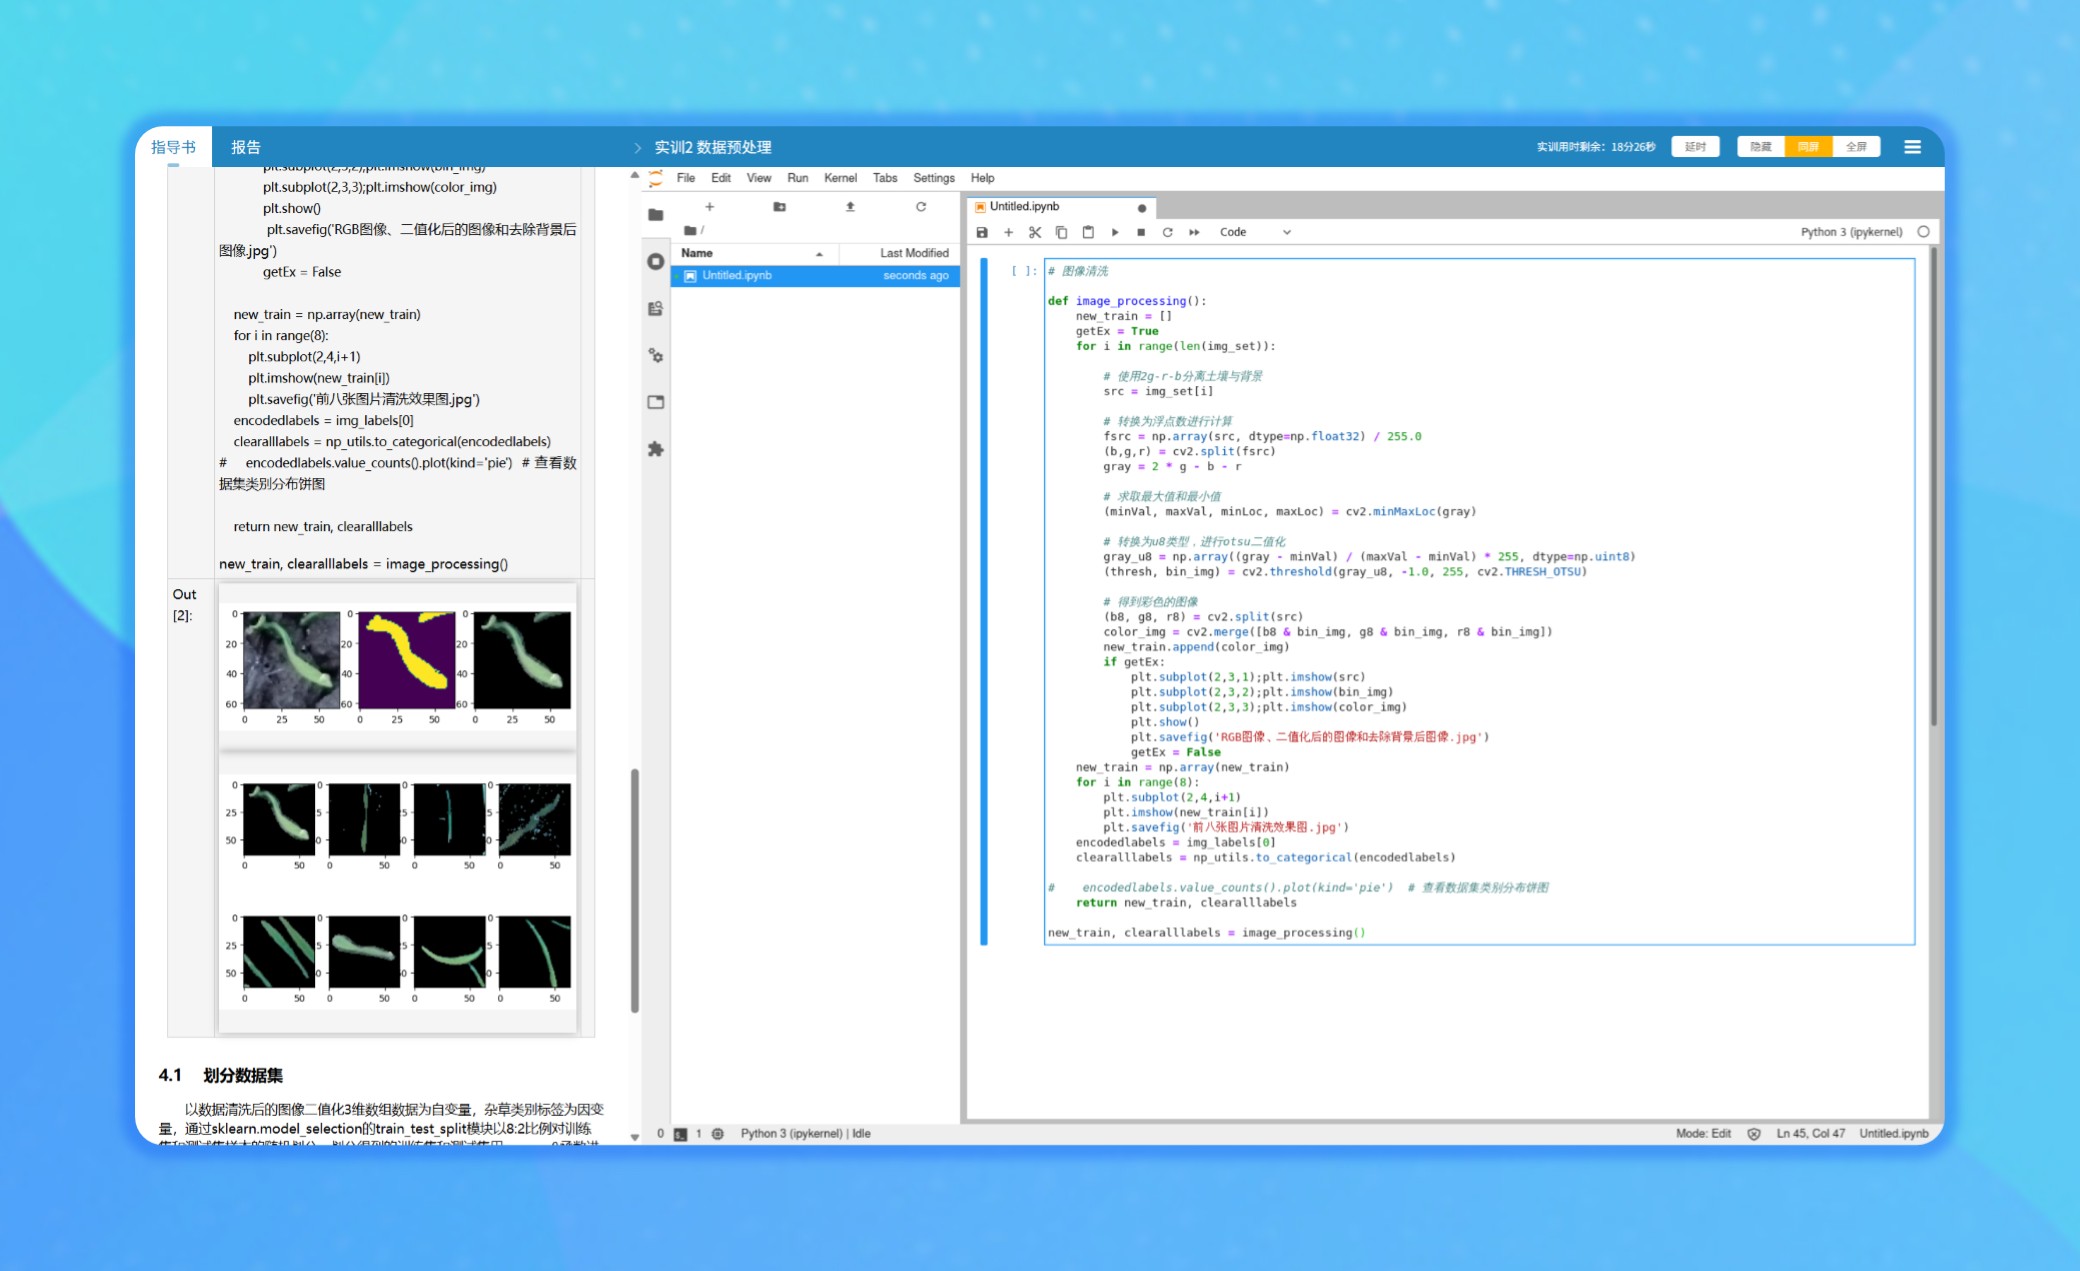Viewport: 2080px width, 1271px height.
Task: Click the 4.1 划分数据集 heading
Action: coord(221,1076)
